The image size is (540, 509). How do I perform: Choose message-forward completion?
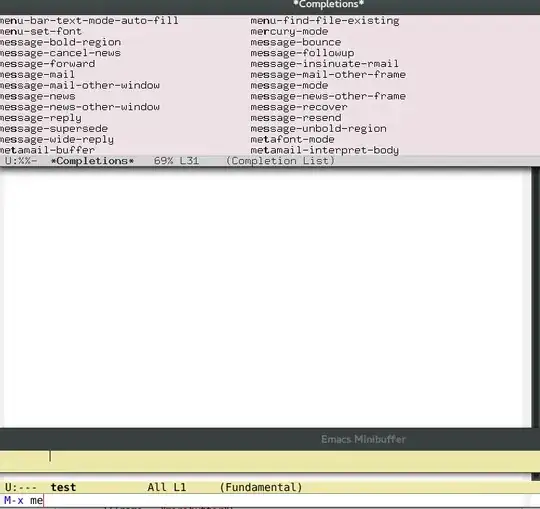47,64
